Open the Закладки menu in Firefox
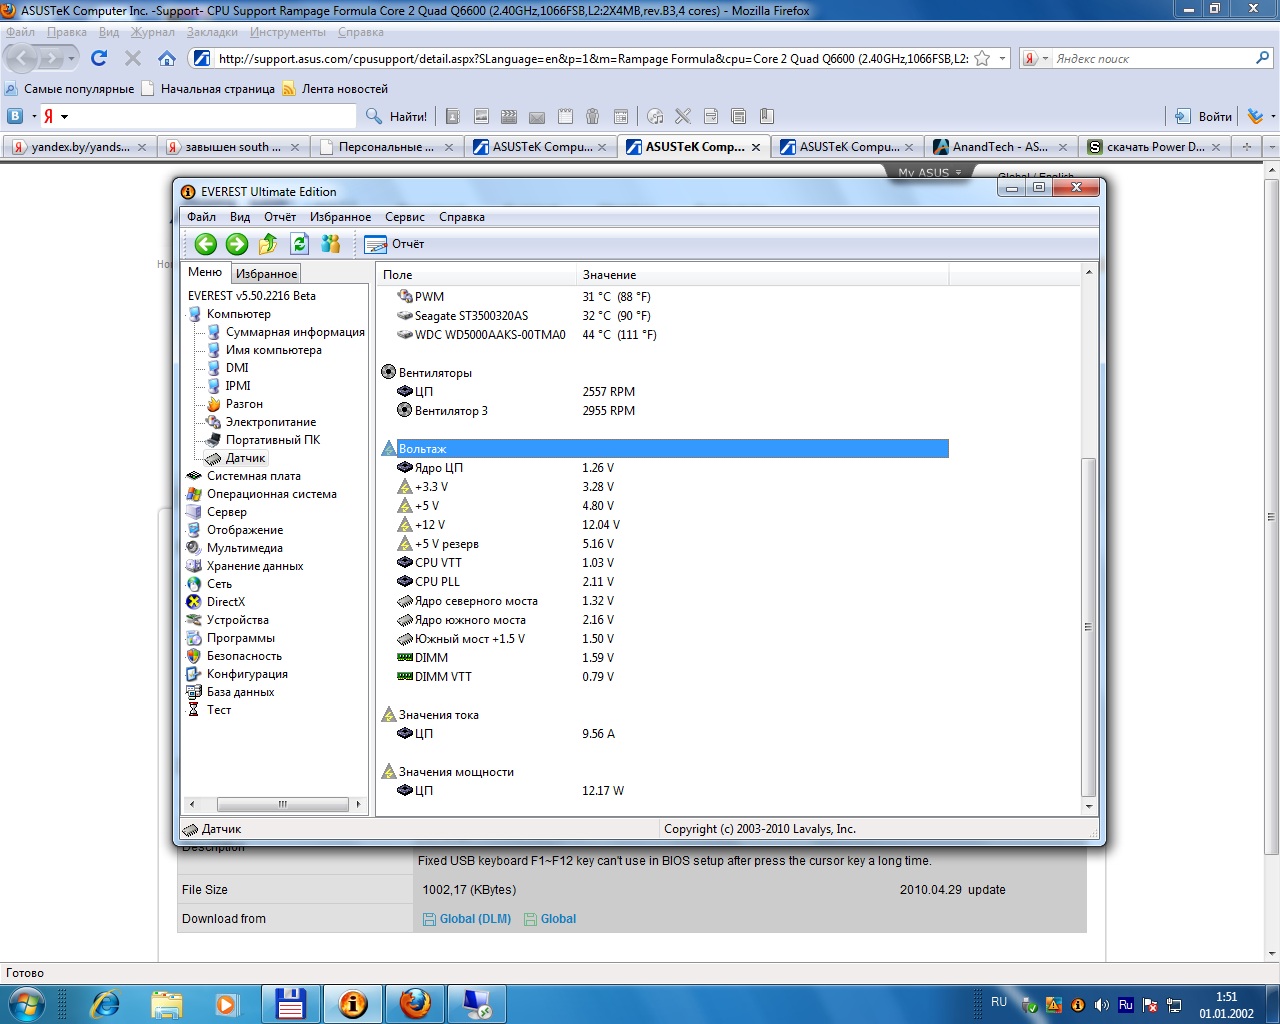1280x1024 pixels. [211, 32]
